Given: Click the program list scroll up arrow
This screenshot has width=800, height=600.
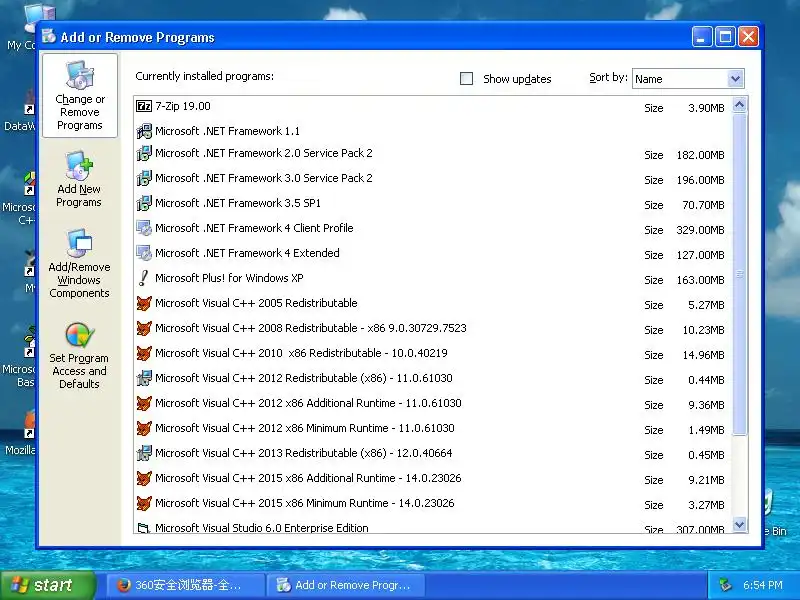Looking at the screenshot, I should click(x=739, y=105).
